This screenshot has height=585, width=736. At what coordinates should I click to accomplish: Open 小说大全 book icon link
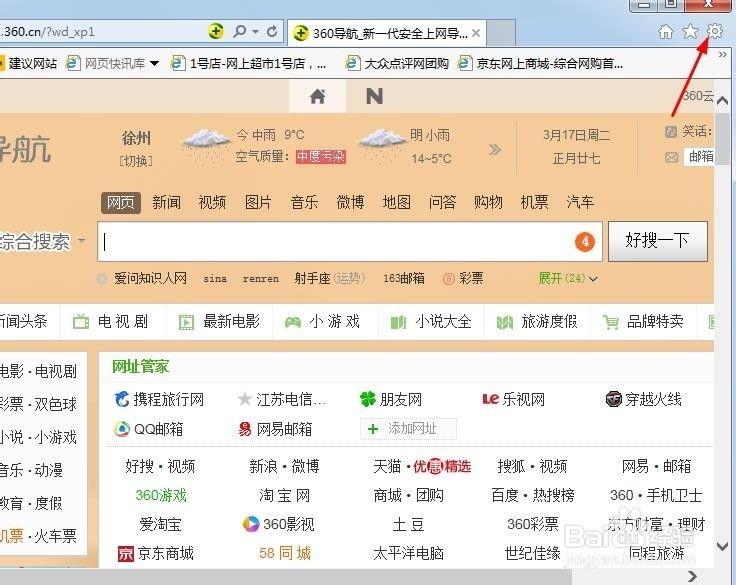431,322
